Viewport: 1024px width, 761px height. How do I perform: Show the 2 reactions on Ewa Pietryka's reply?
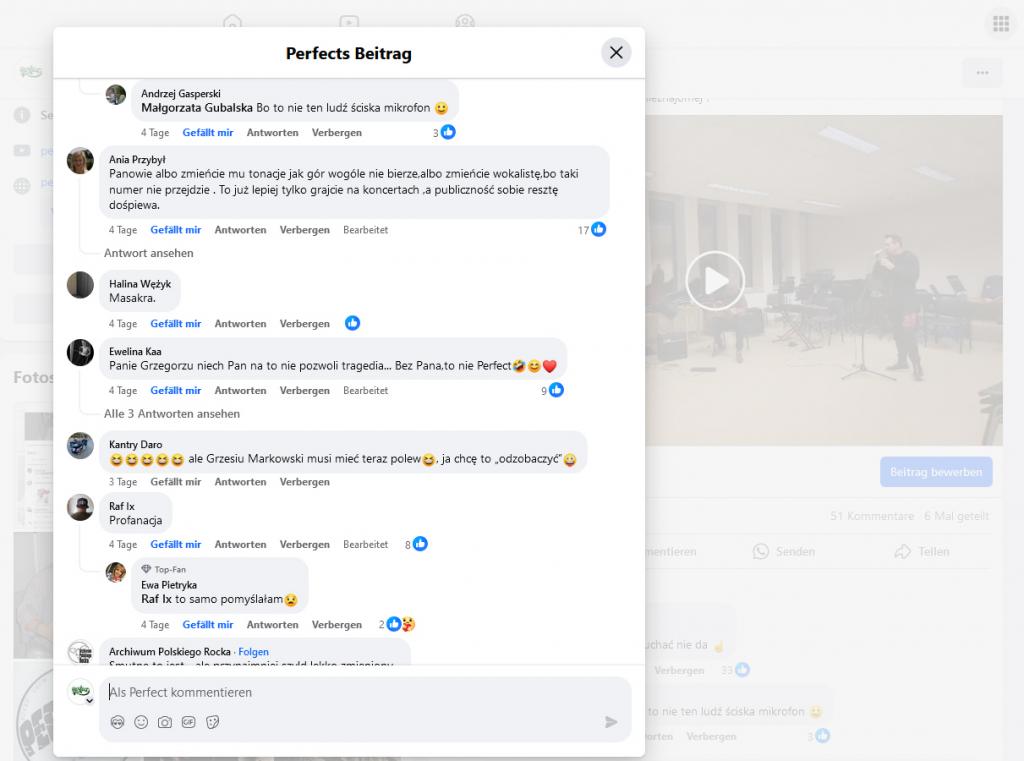tap(396, 624)
